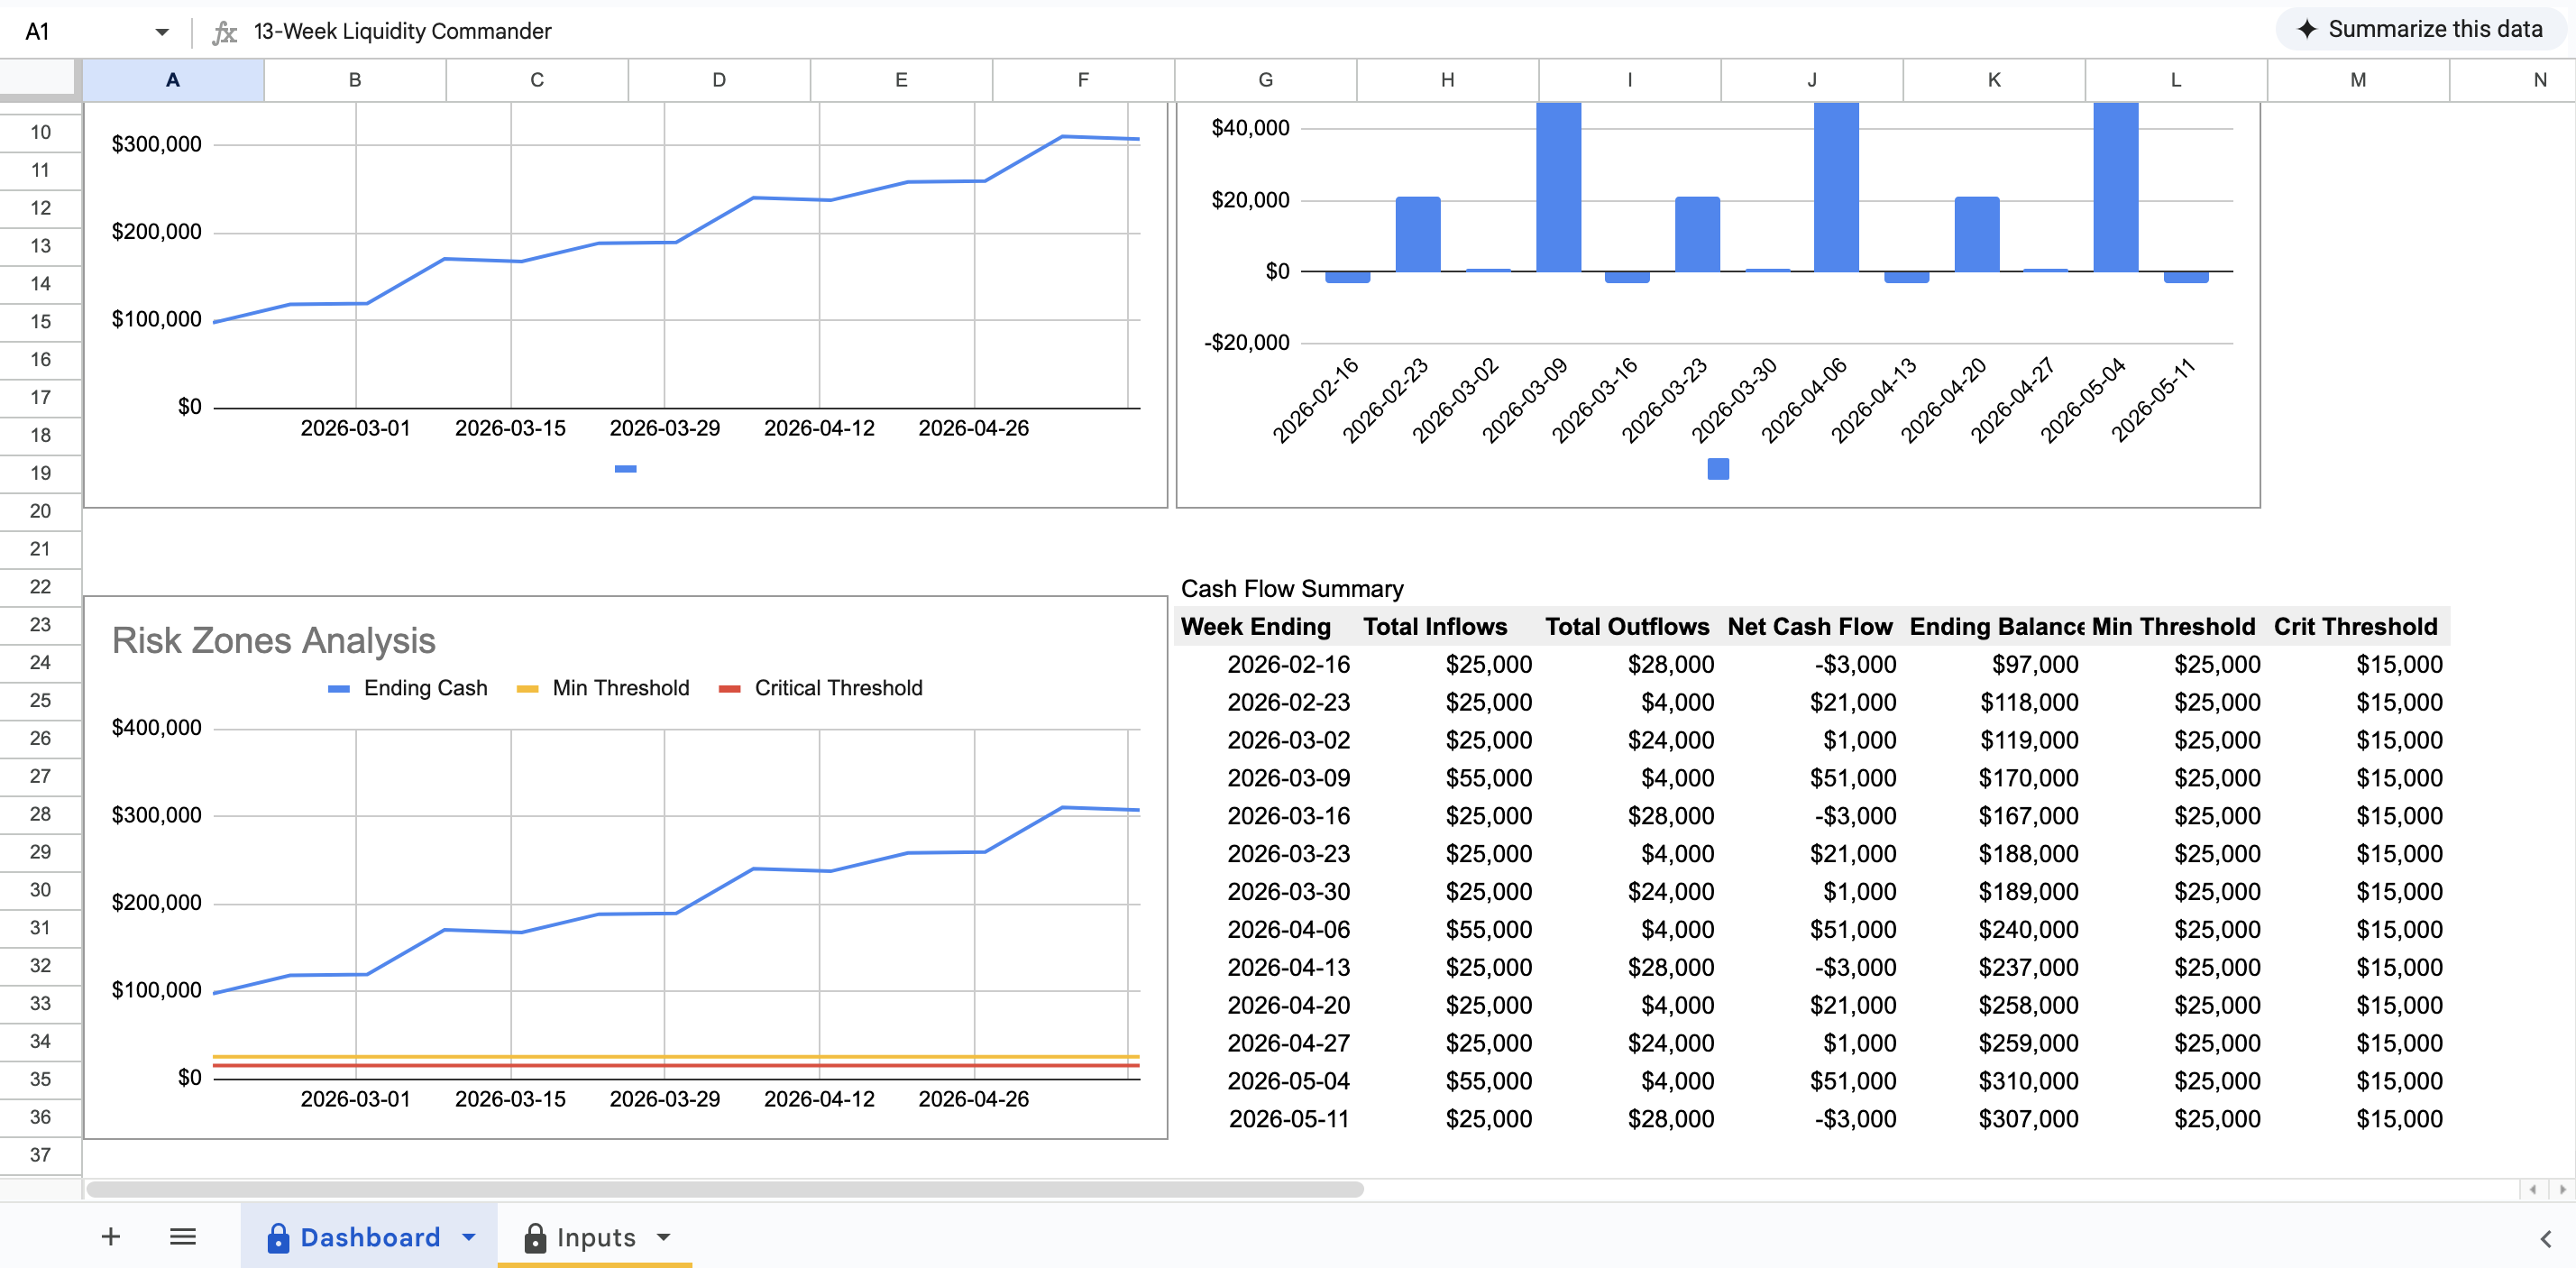Click horizontal scroll right arrow

point(2562,1189)
